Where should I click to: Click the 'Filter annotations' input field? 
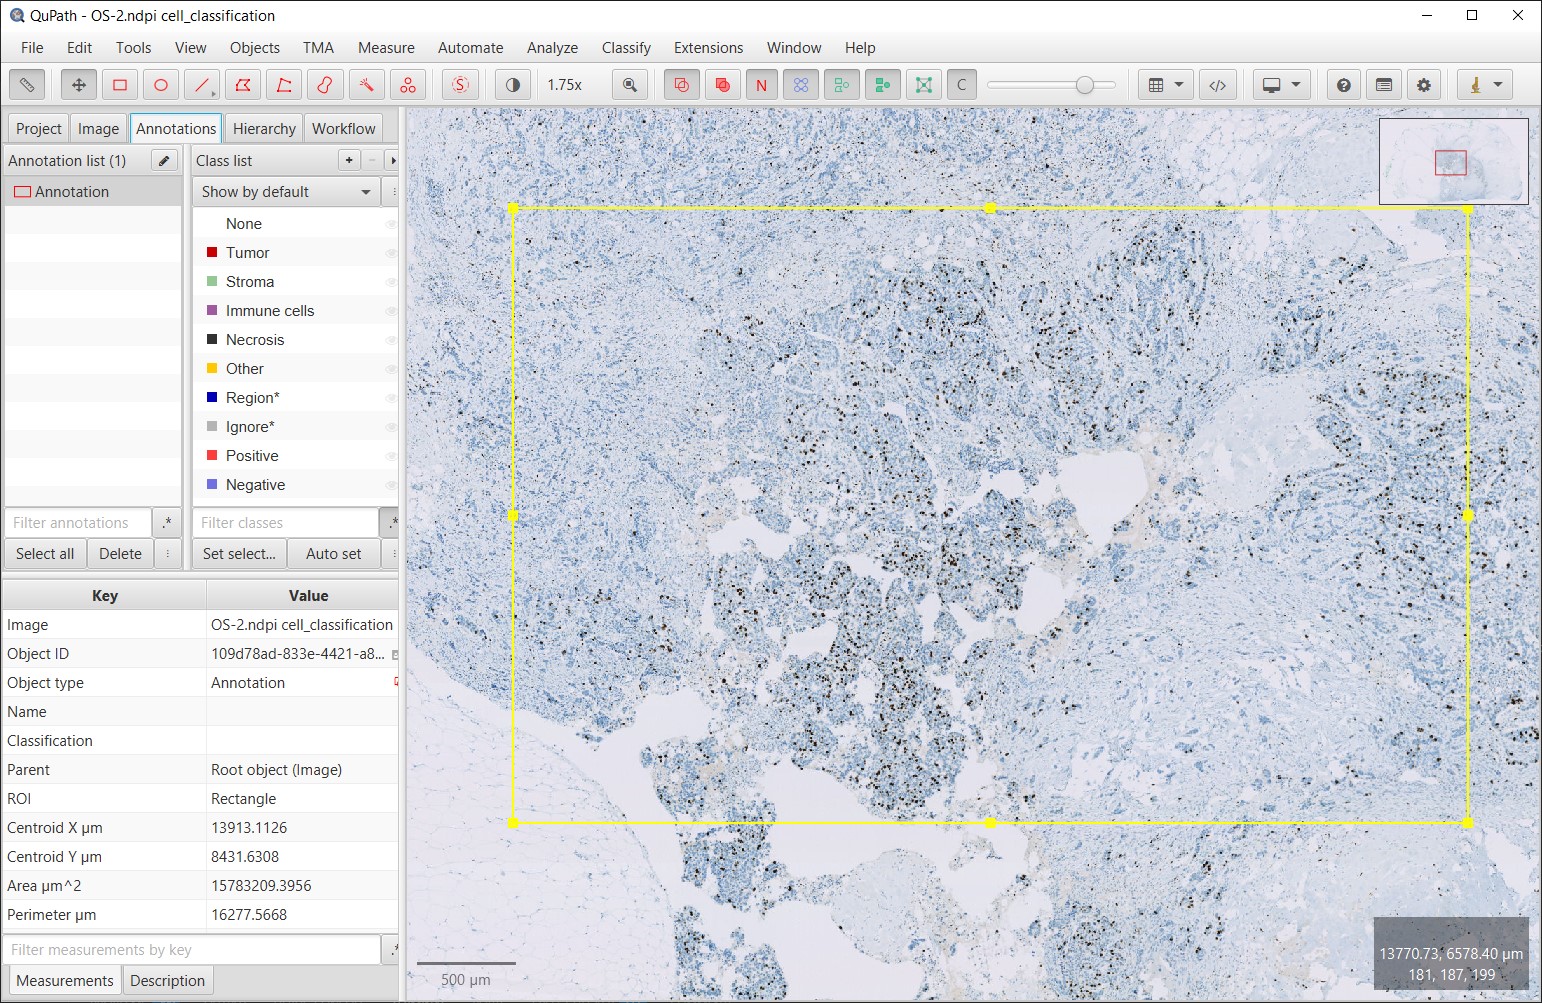click(x=78, y=523)
